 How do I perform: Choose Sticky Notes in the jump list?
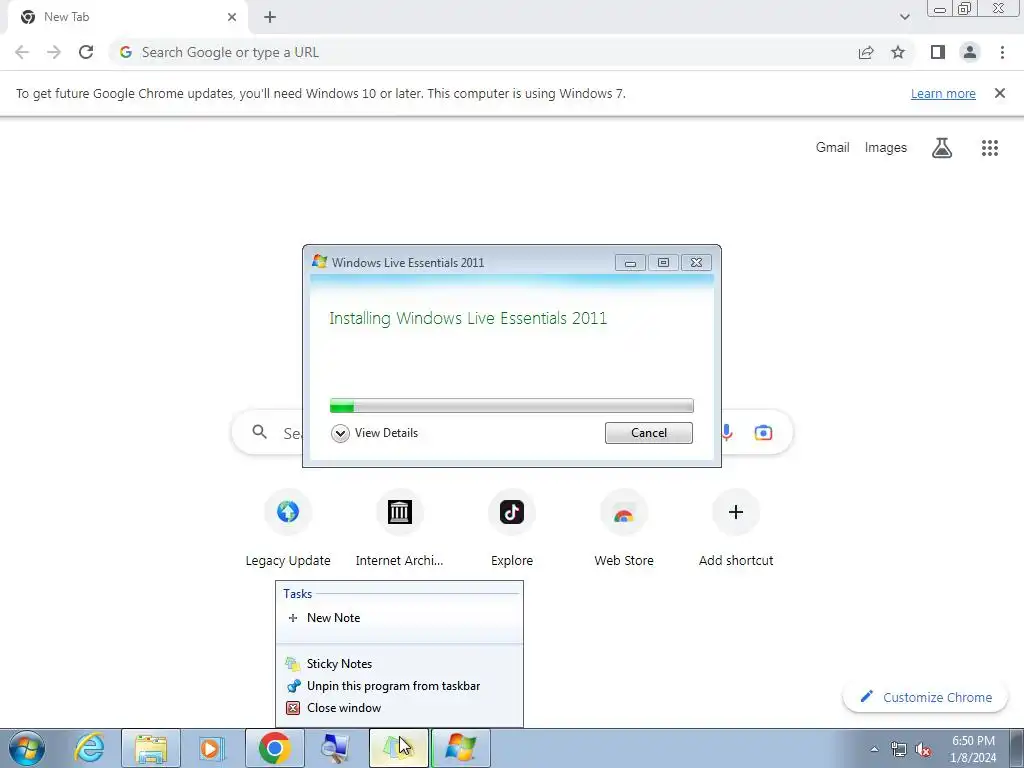coord(399,664)
